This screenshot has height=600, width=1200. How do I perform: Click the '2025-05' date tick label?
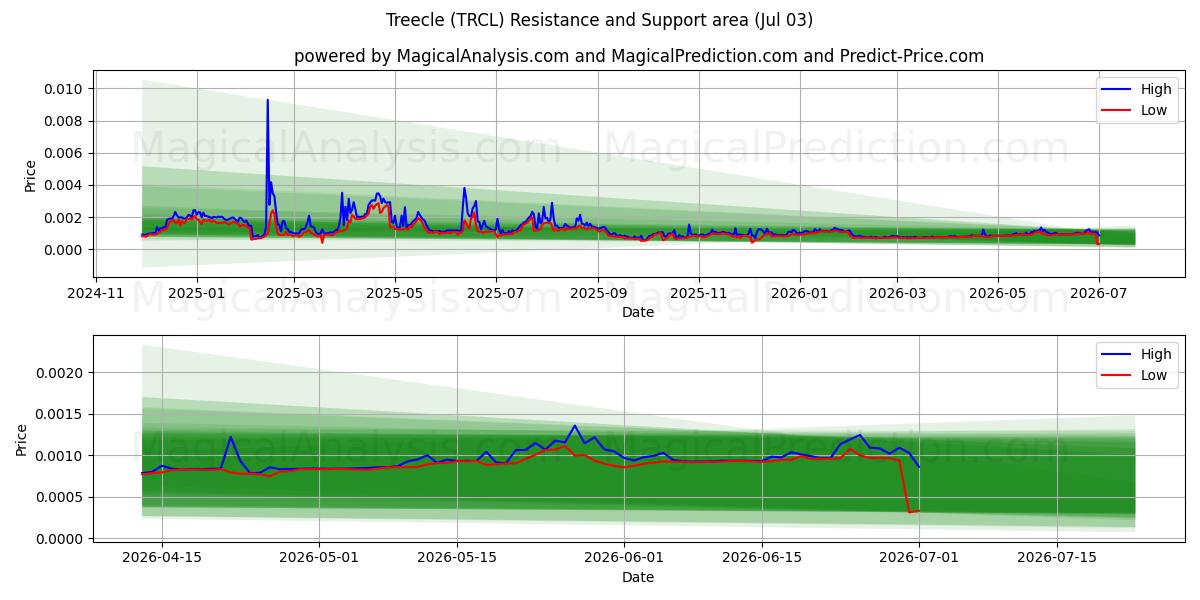pos(394,293)
